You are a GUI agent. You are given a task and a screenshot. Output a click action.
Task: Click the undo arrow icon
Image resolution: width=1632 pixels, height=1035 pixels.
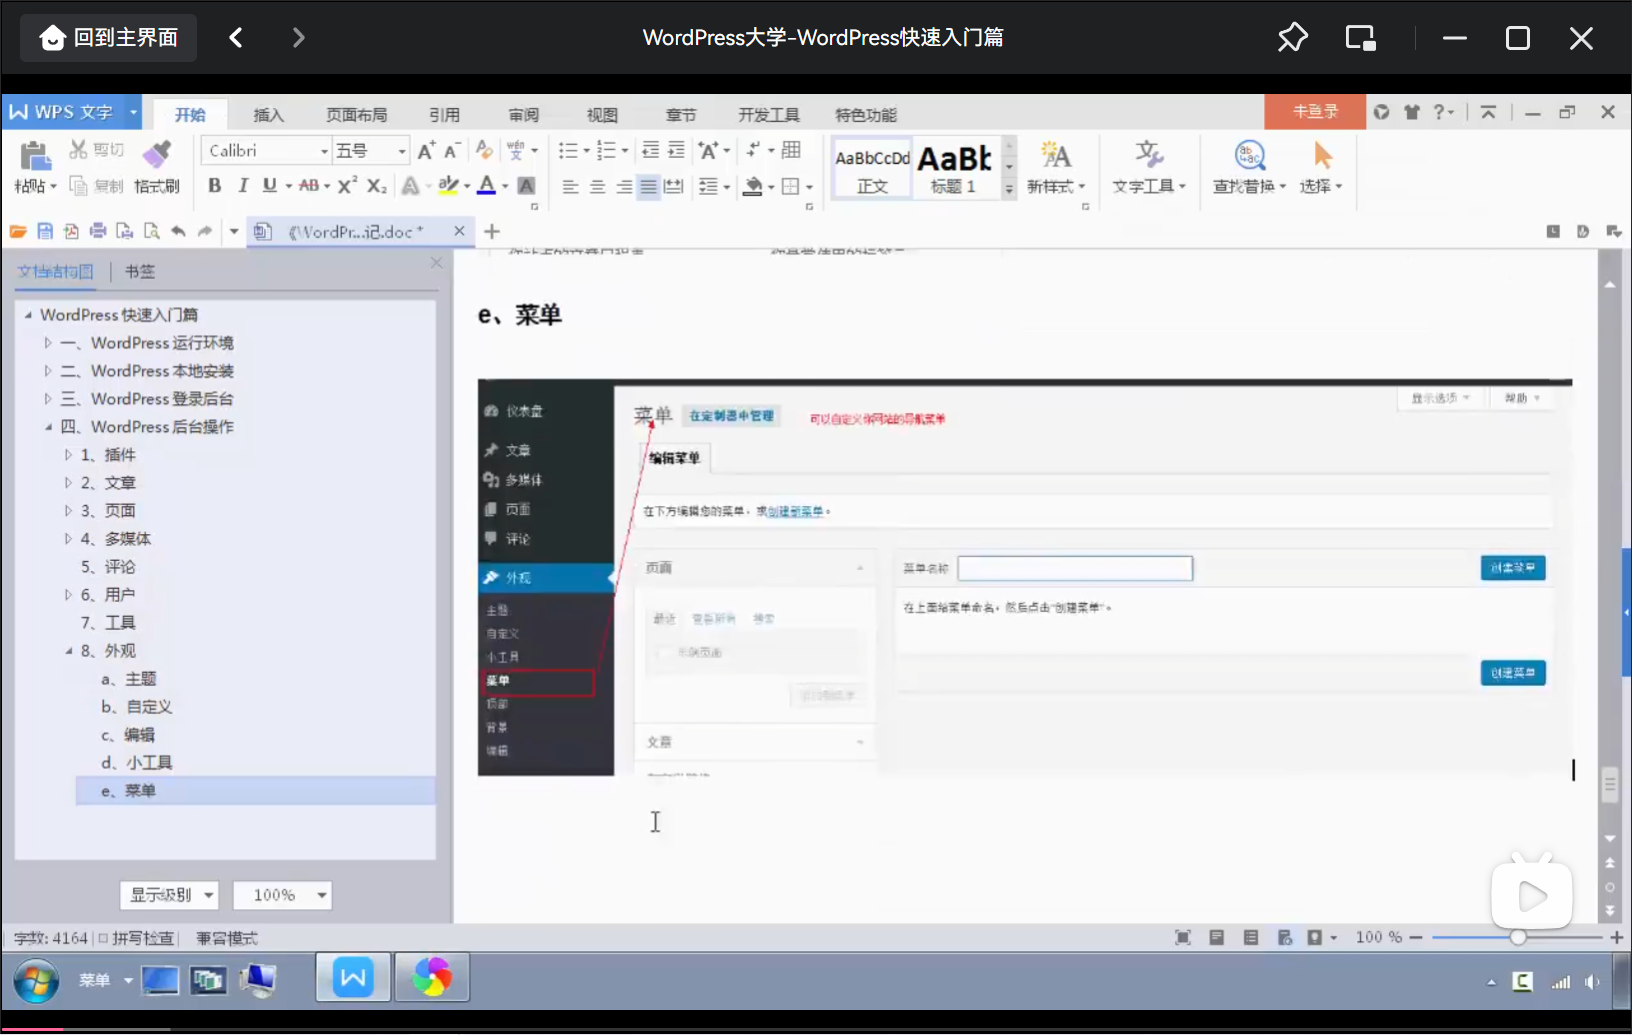pos(178,231)
